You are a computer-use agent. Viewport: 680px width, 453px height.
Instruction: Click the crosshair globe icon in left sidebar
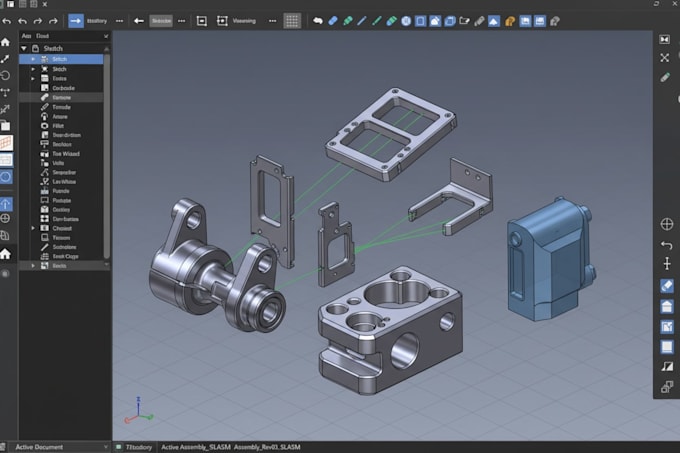coord(5,218)
